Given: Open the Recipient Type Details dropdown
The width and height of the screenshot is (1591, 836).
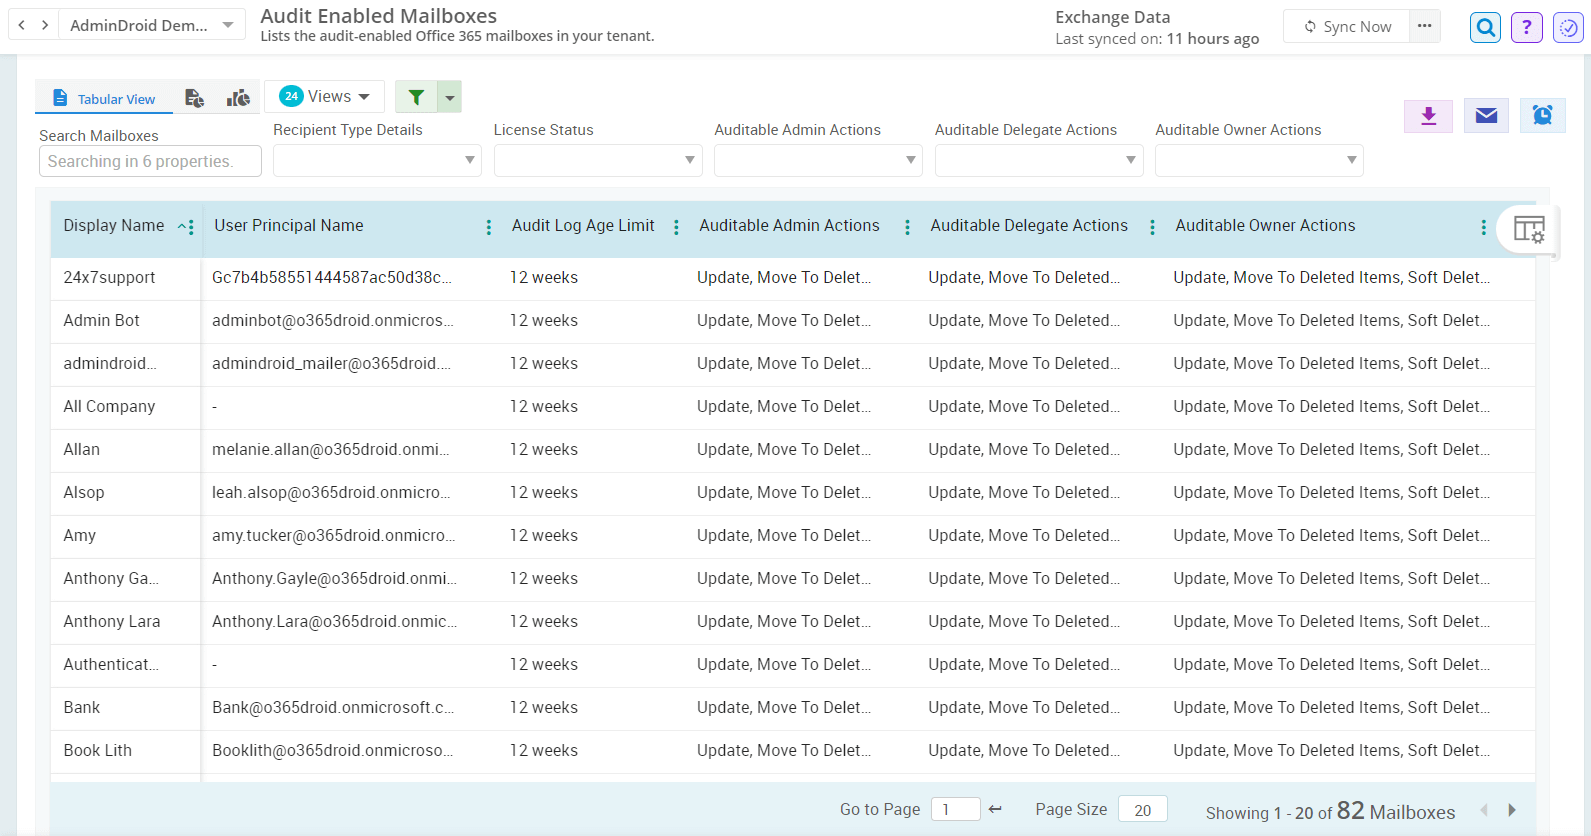Looking at the screenshot, I should coord(377,160).
